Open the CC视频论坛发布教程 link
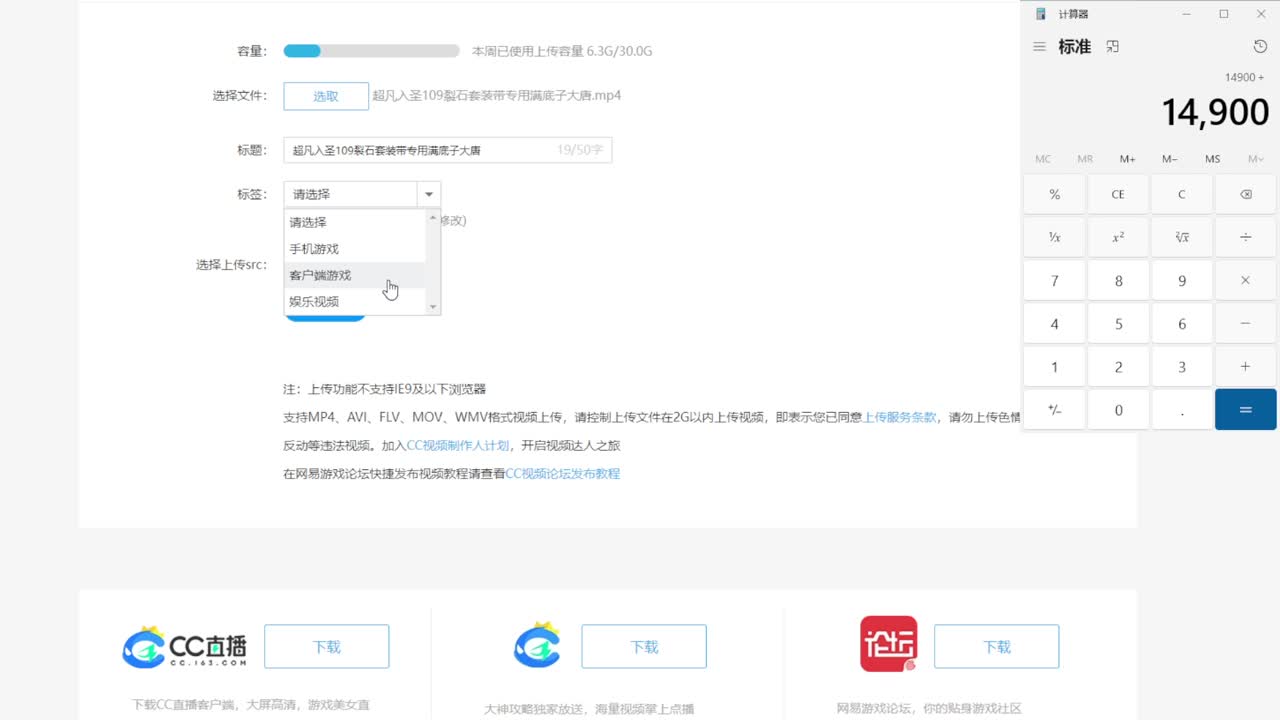The width and height of the screenshot is (1280, 720). click(x=563, y=473)
